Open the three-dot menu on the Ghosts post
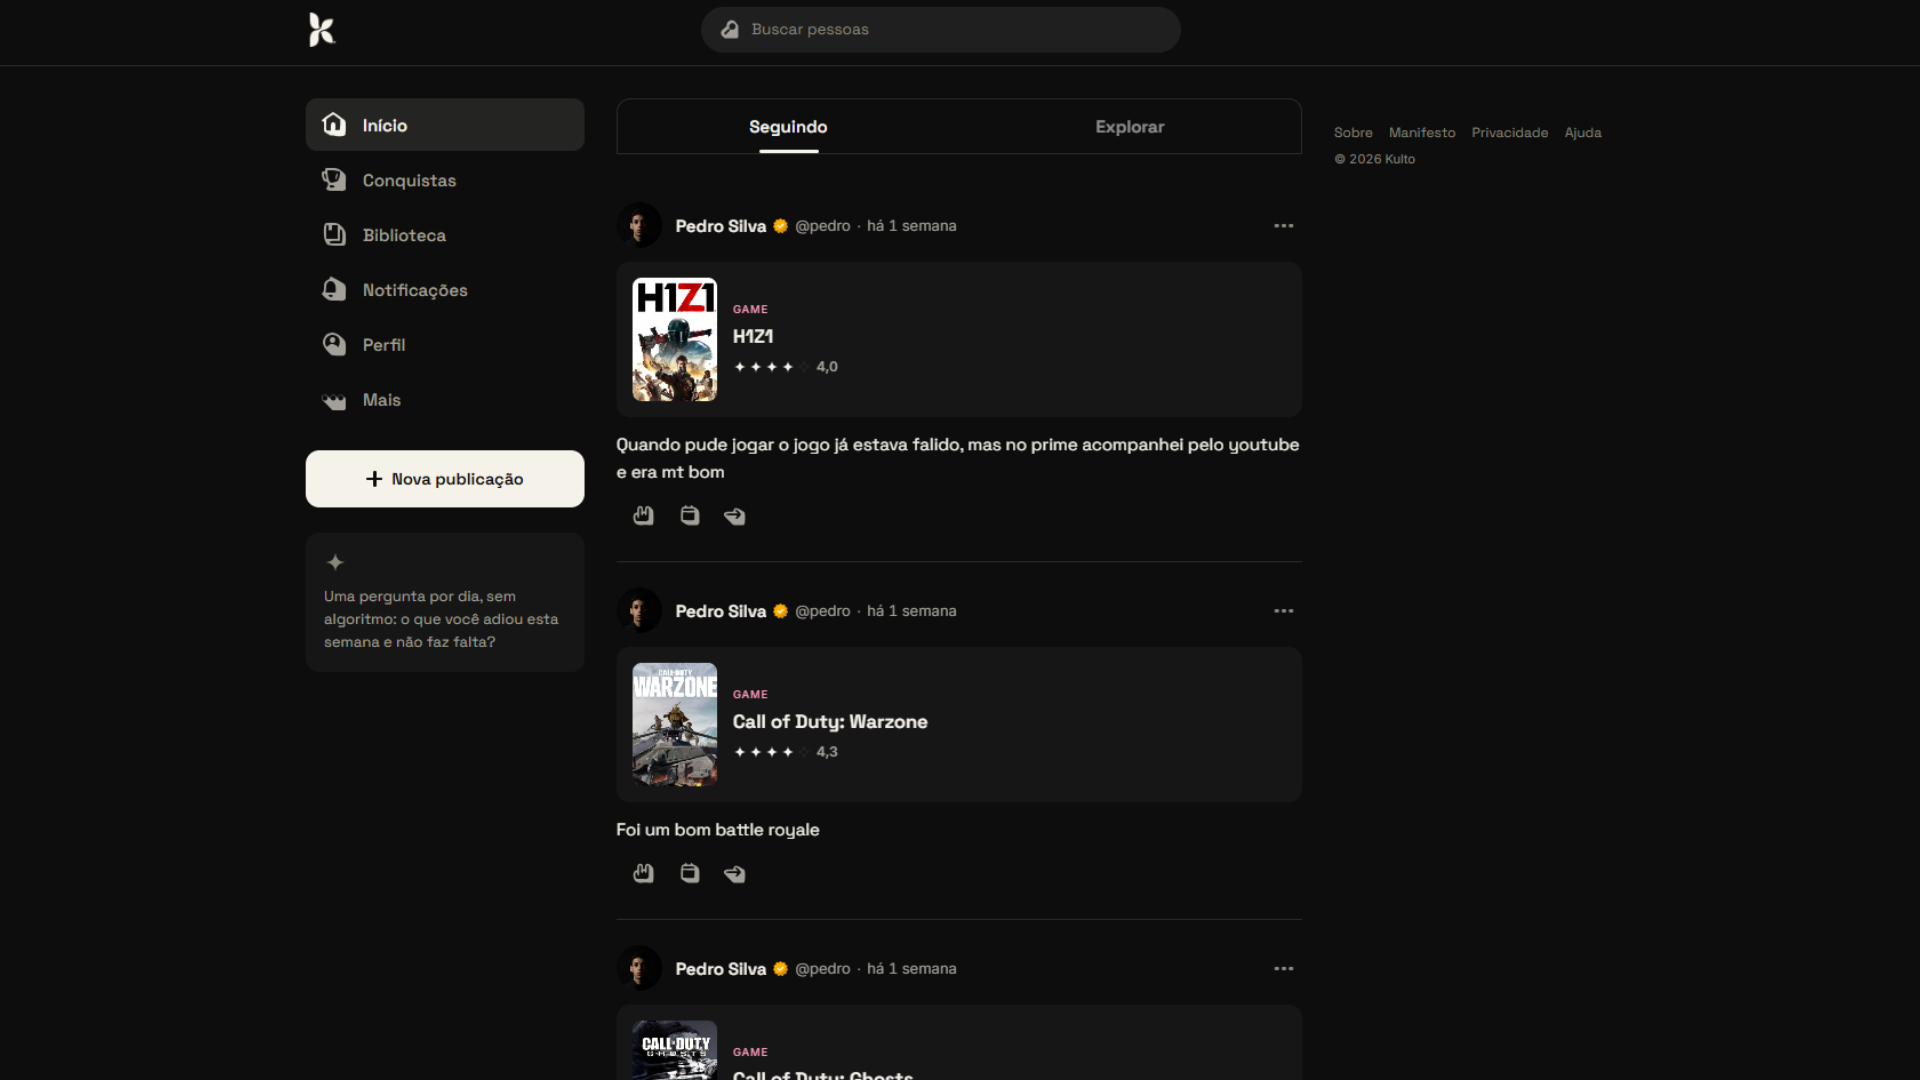This screenshot has width=1920, height=1080. coord(1284,969)
